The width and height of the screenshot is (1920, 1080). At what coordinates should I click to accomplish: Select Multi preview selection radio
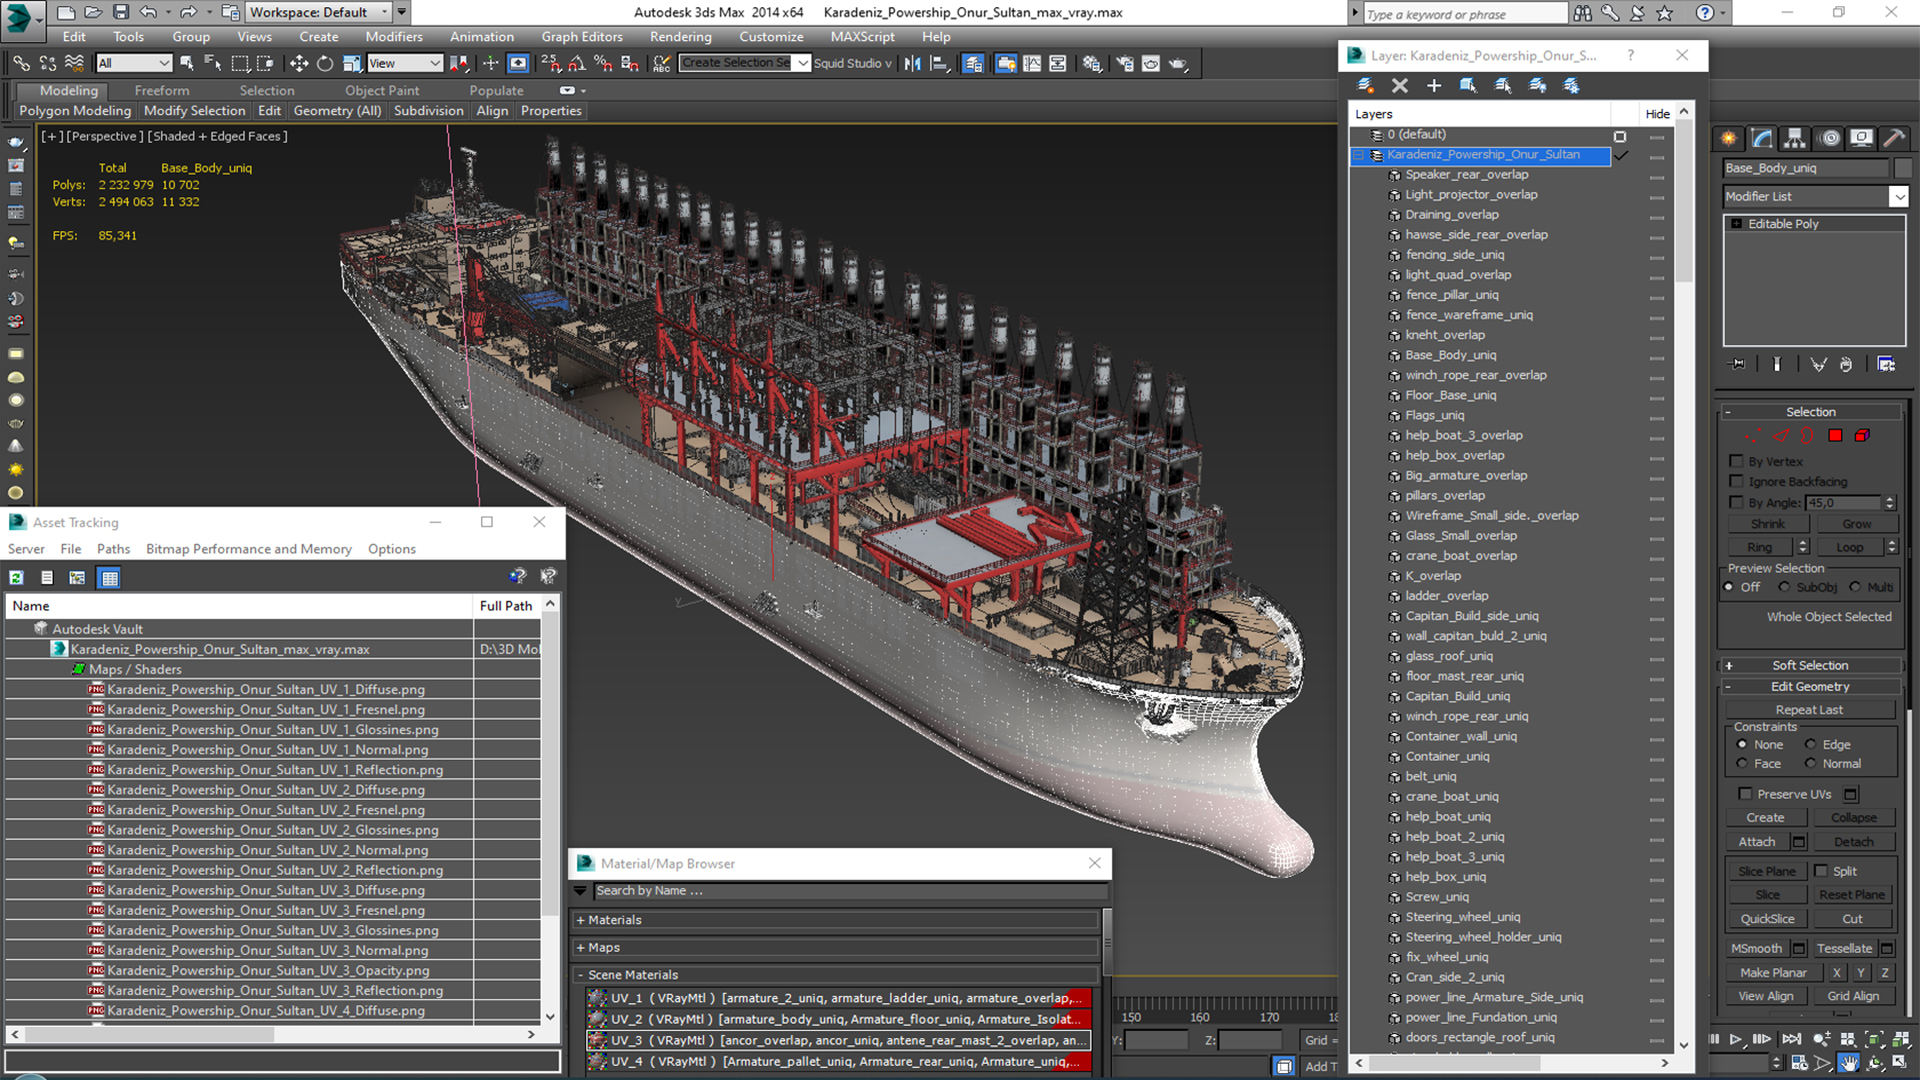[x=1855, y=587]
